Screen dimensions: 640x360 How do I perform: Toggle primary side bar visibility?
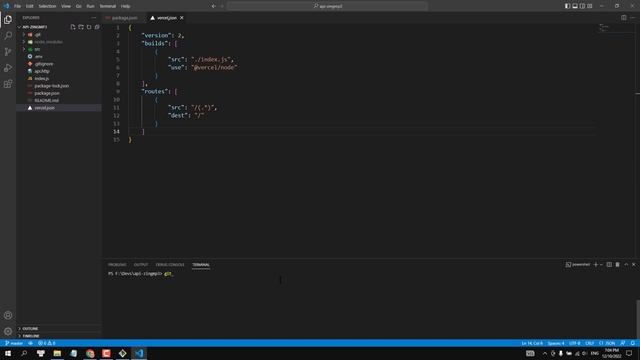(567, 6)
